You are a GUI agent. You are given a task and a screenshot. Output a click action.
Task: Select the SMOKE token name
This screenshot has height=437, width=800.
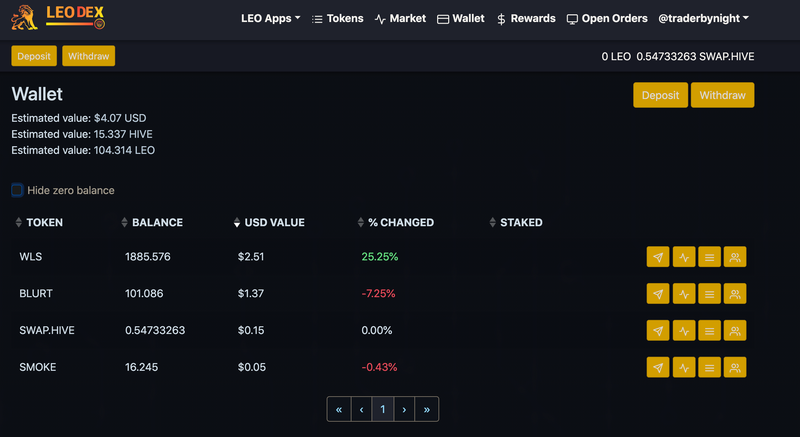pos(38,367)
